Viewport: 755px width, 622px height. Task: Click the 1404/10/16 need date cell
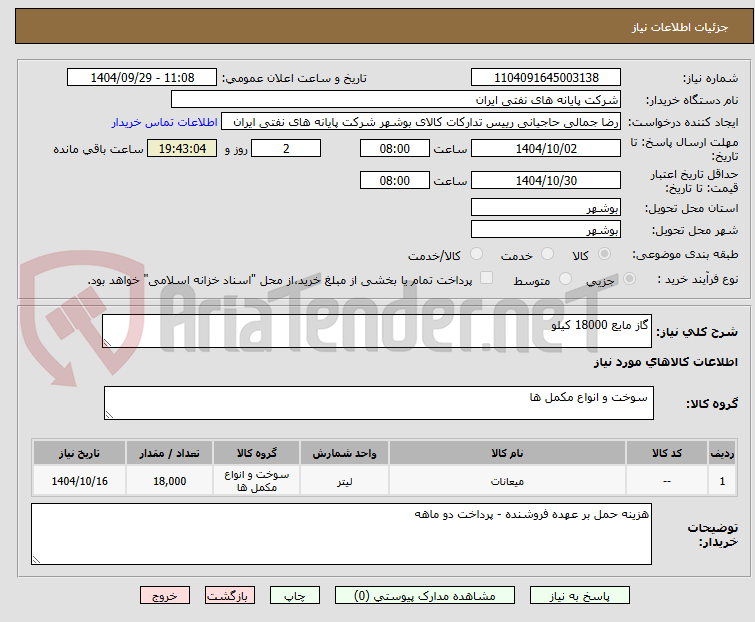[x=79, y=481]
